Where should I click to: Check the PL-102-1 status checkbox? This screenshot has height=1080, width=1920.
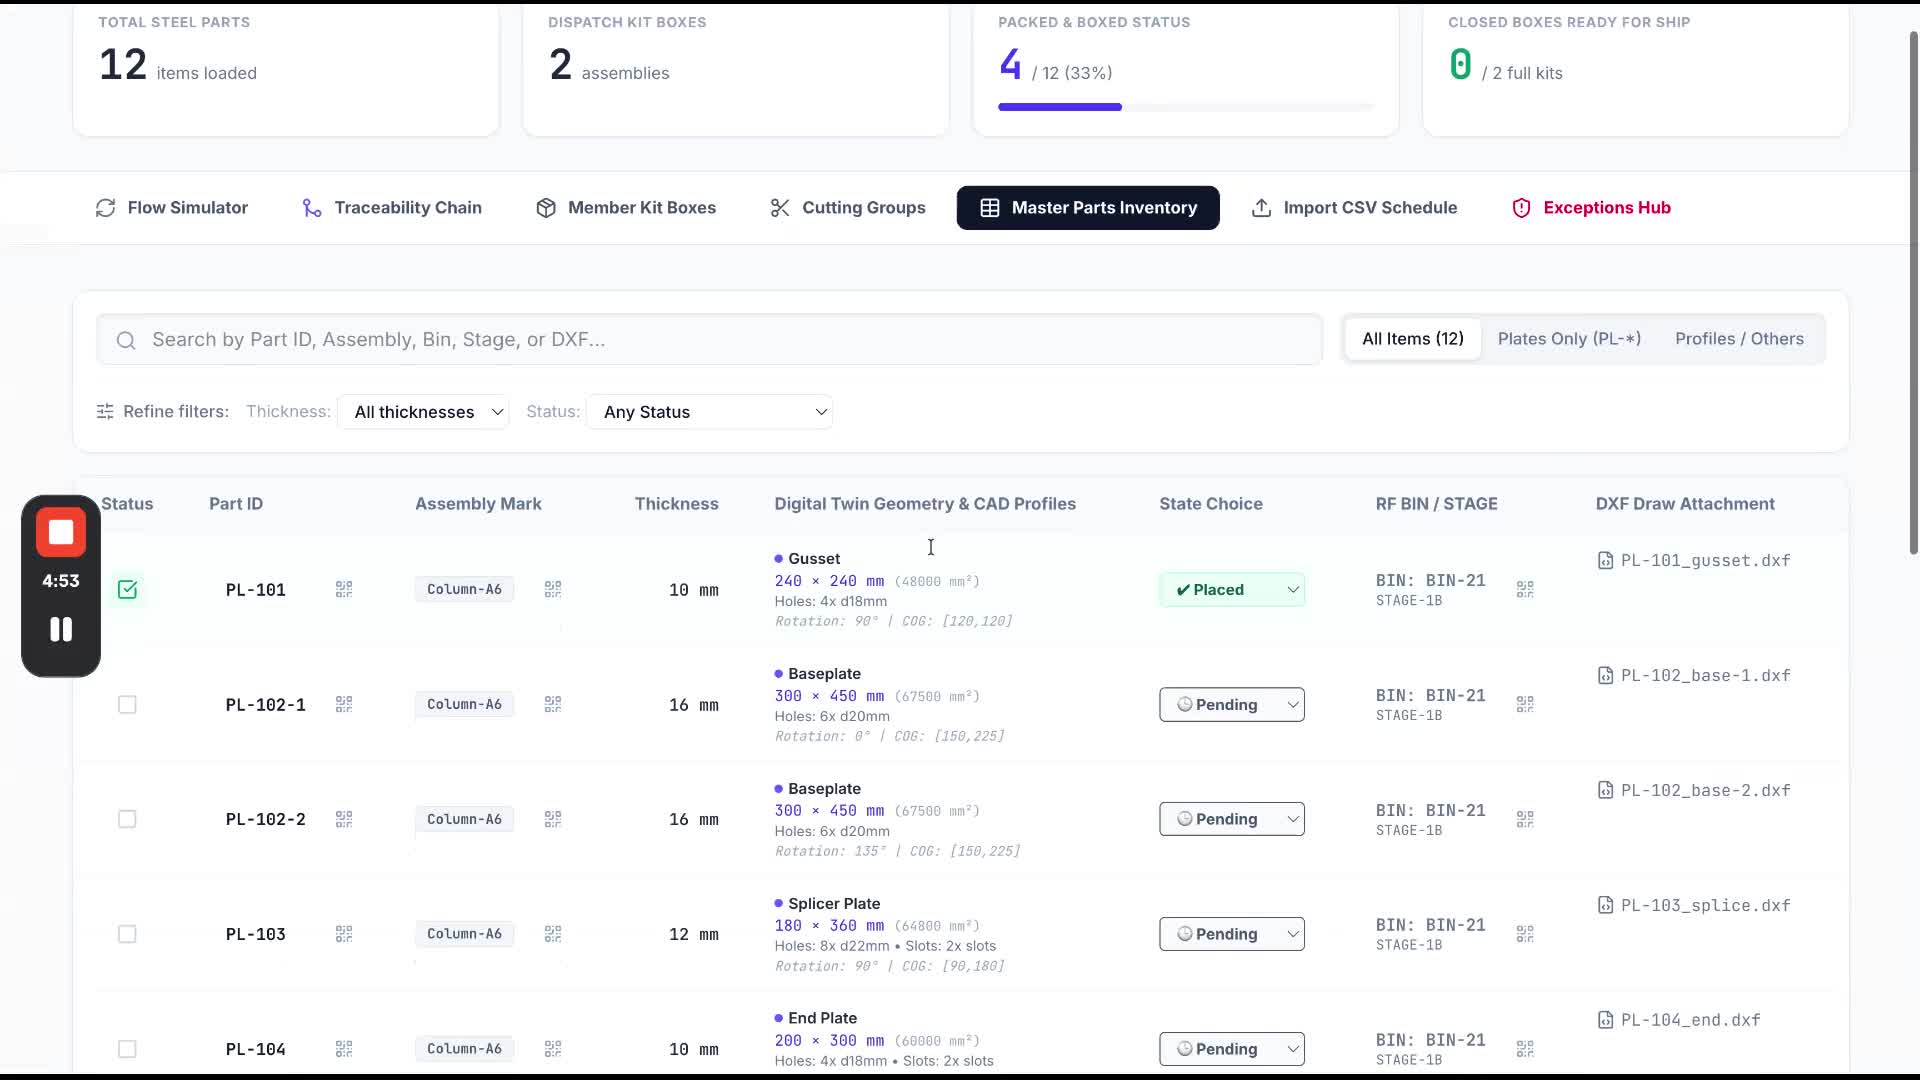(127, 705)
